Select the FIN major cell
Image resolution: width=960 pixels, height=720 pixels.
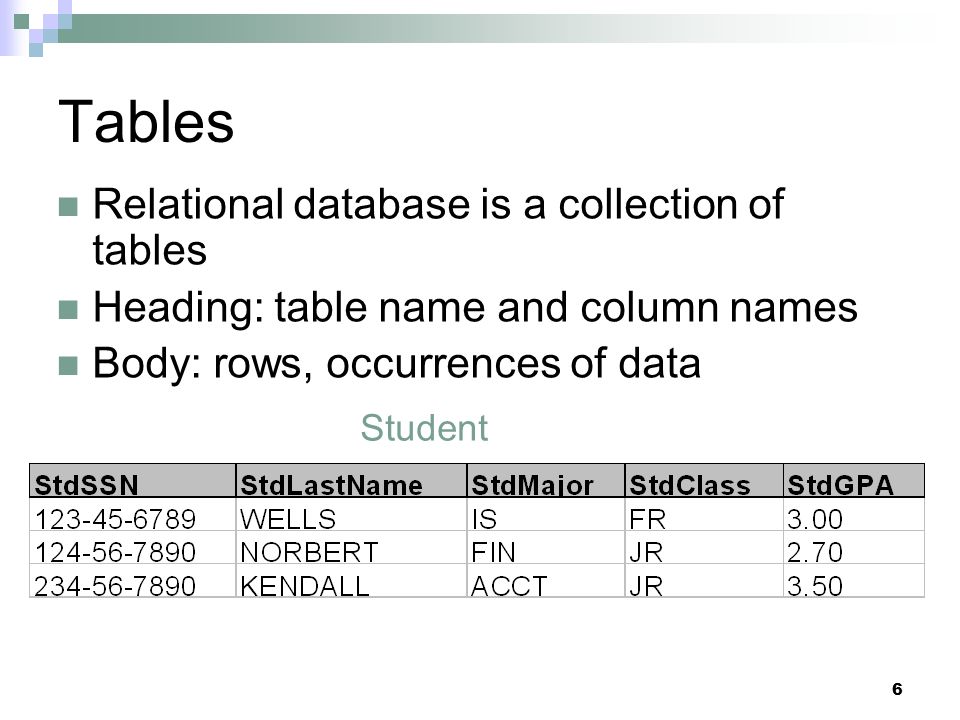[546, 547]
